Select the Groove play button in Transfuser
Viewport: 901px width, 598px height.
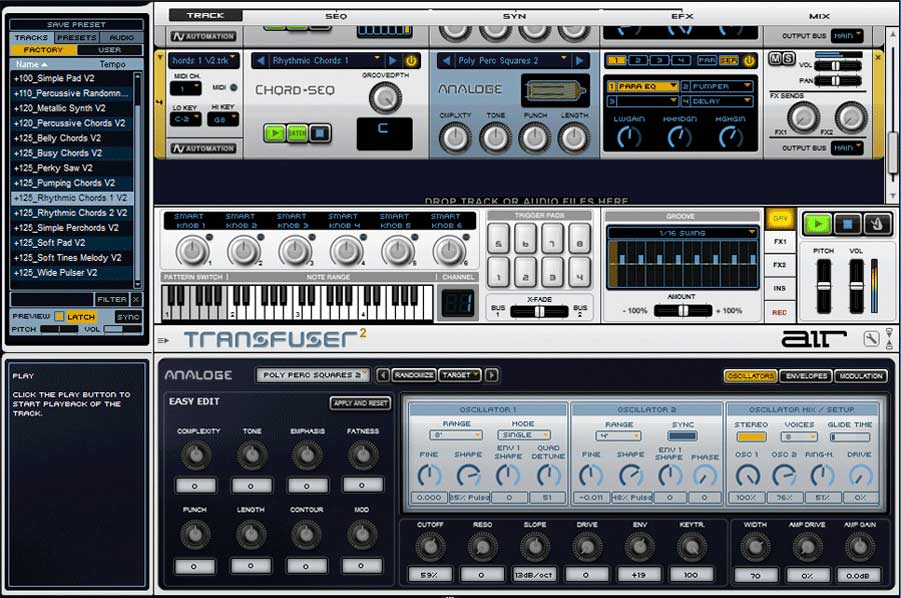click(x=818, y=223)
